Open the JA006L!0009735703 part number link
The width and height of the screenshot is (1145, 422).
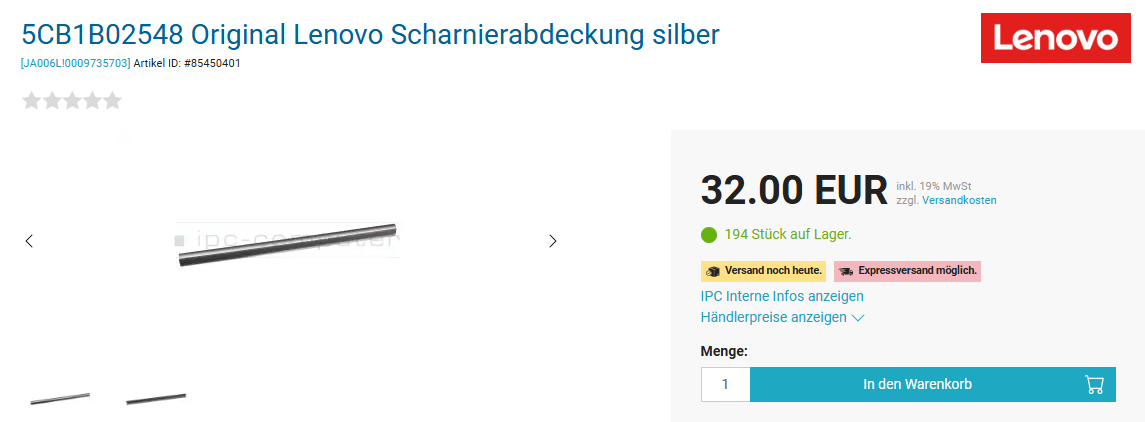click(x=75, y=63)
